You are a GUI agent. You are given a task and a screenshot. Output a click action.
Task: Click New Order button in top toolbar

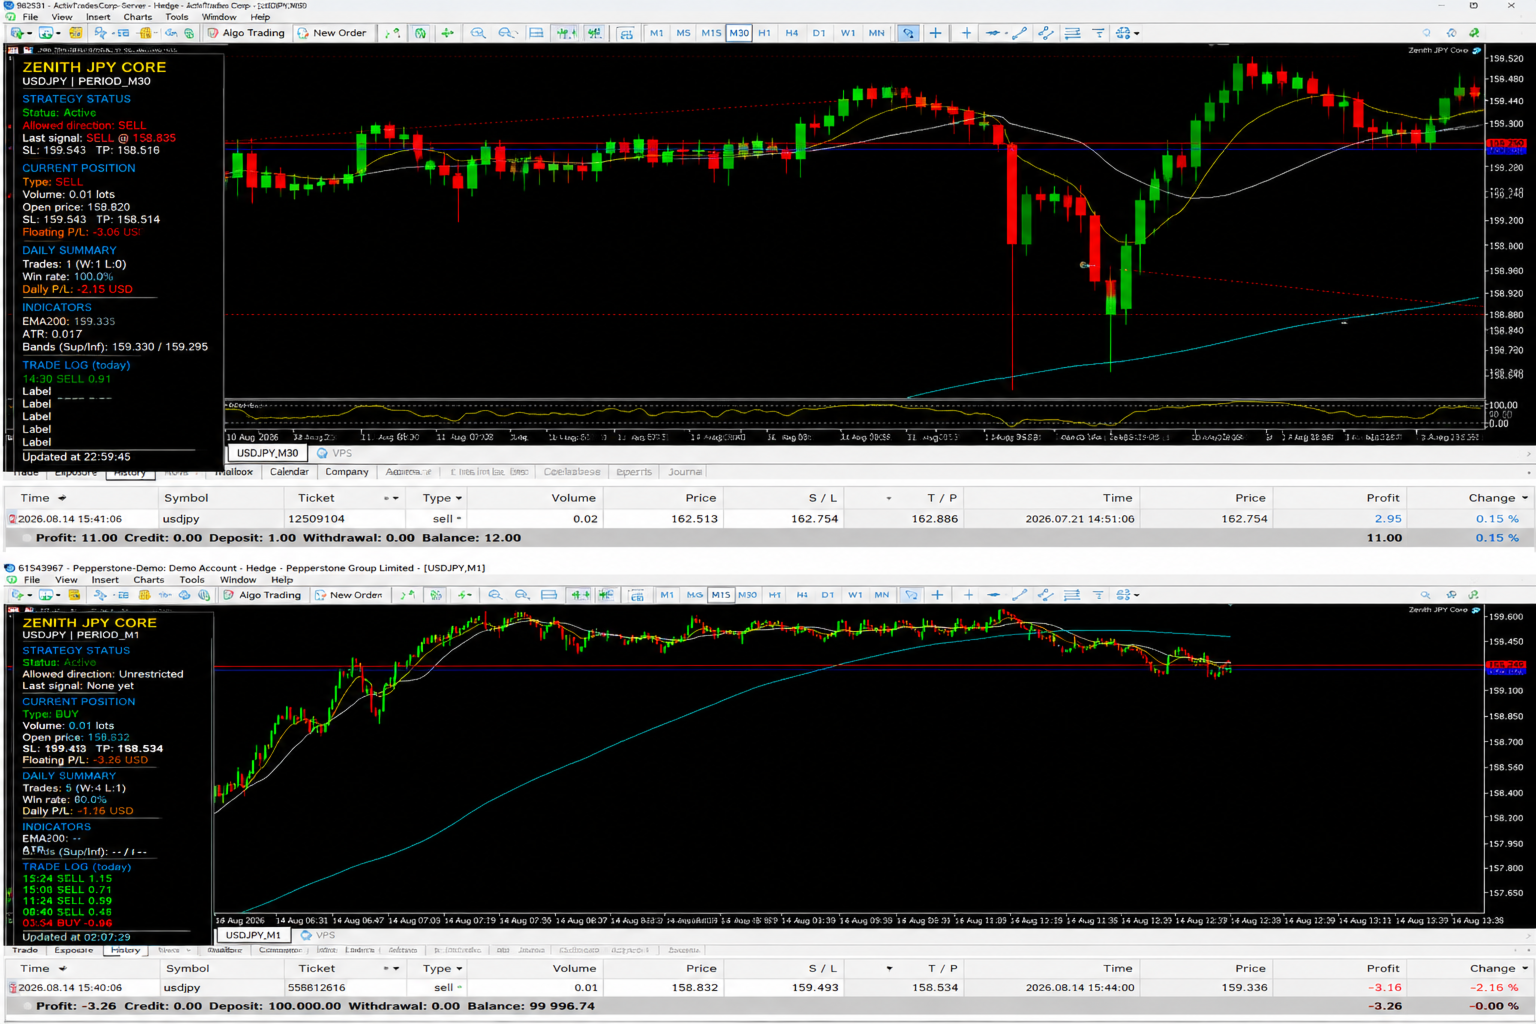coord(331,33)
